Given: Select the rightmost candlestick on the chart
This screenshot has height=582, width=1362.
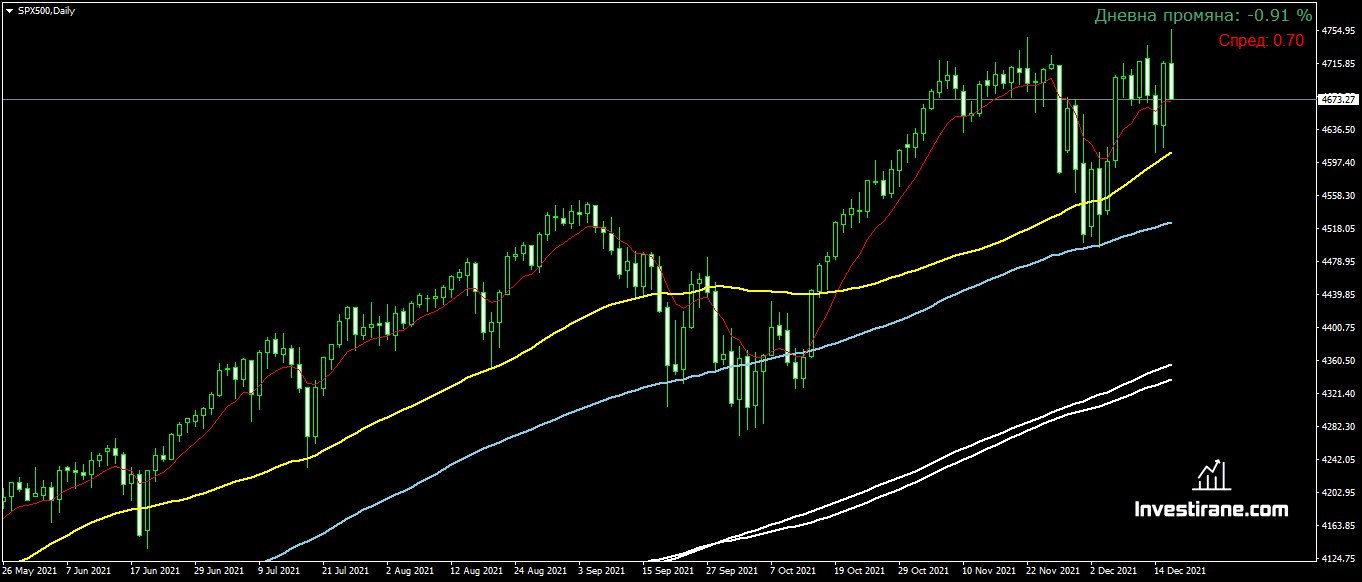Looking at the screenshot, I should tap(1171, 80).
